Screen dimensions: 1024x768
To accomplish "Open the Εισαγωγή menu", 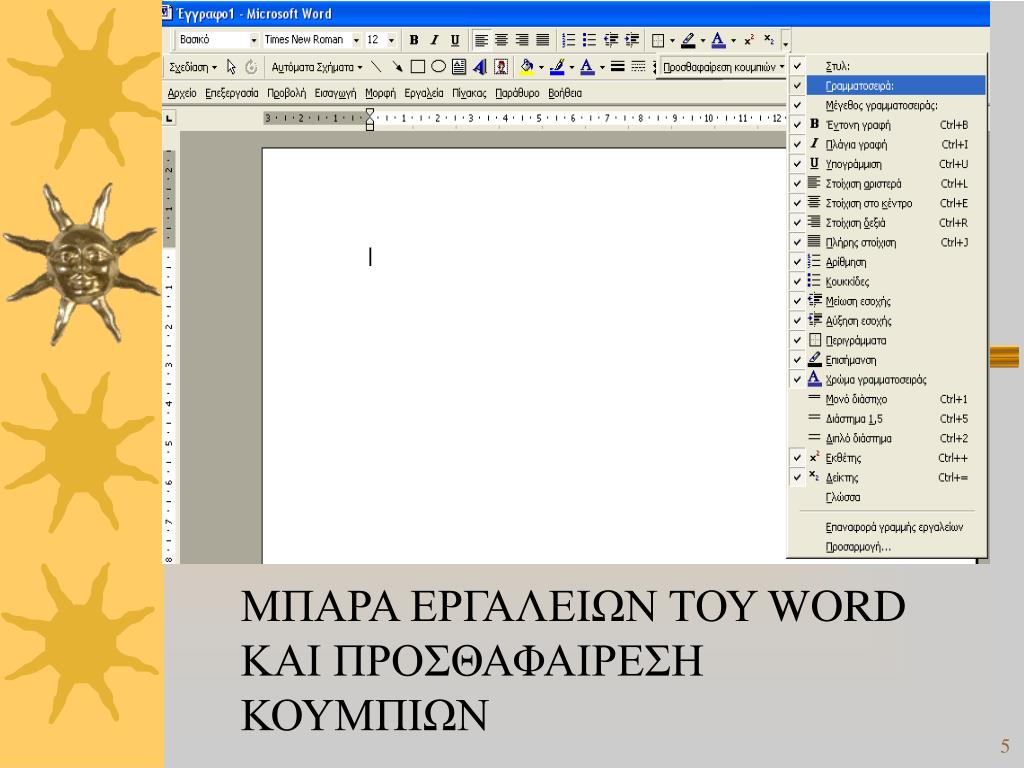I will click(x=336, y=93).
